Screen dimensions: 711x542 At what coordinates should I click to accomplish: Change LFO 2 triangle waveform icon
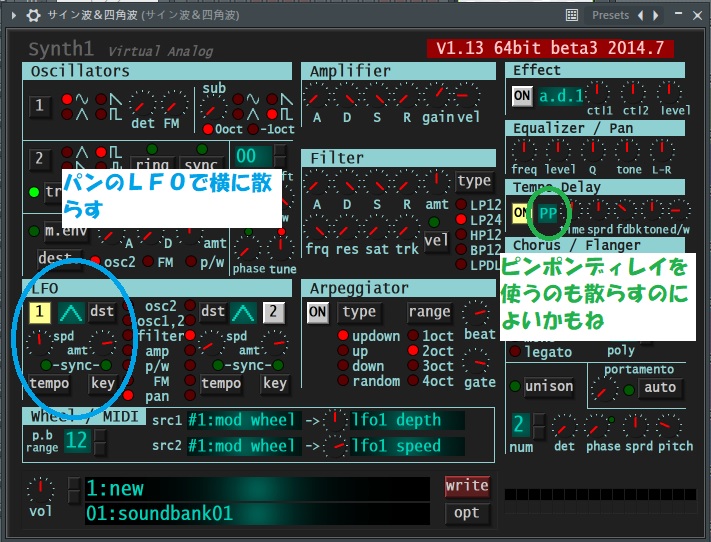[243, 313]
